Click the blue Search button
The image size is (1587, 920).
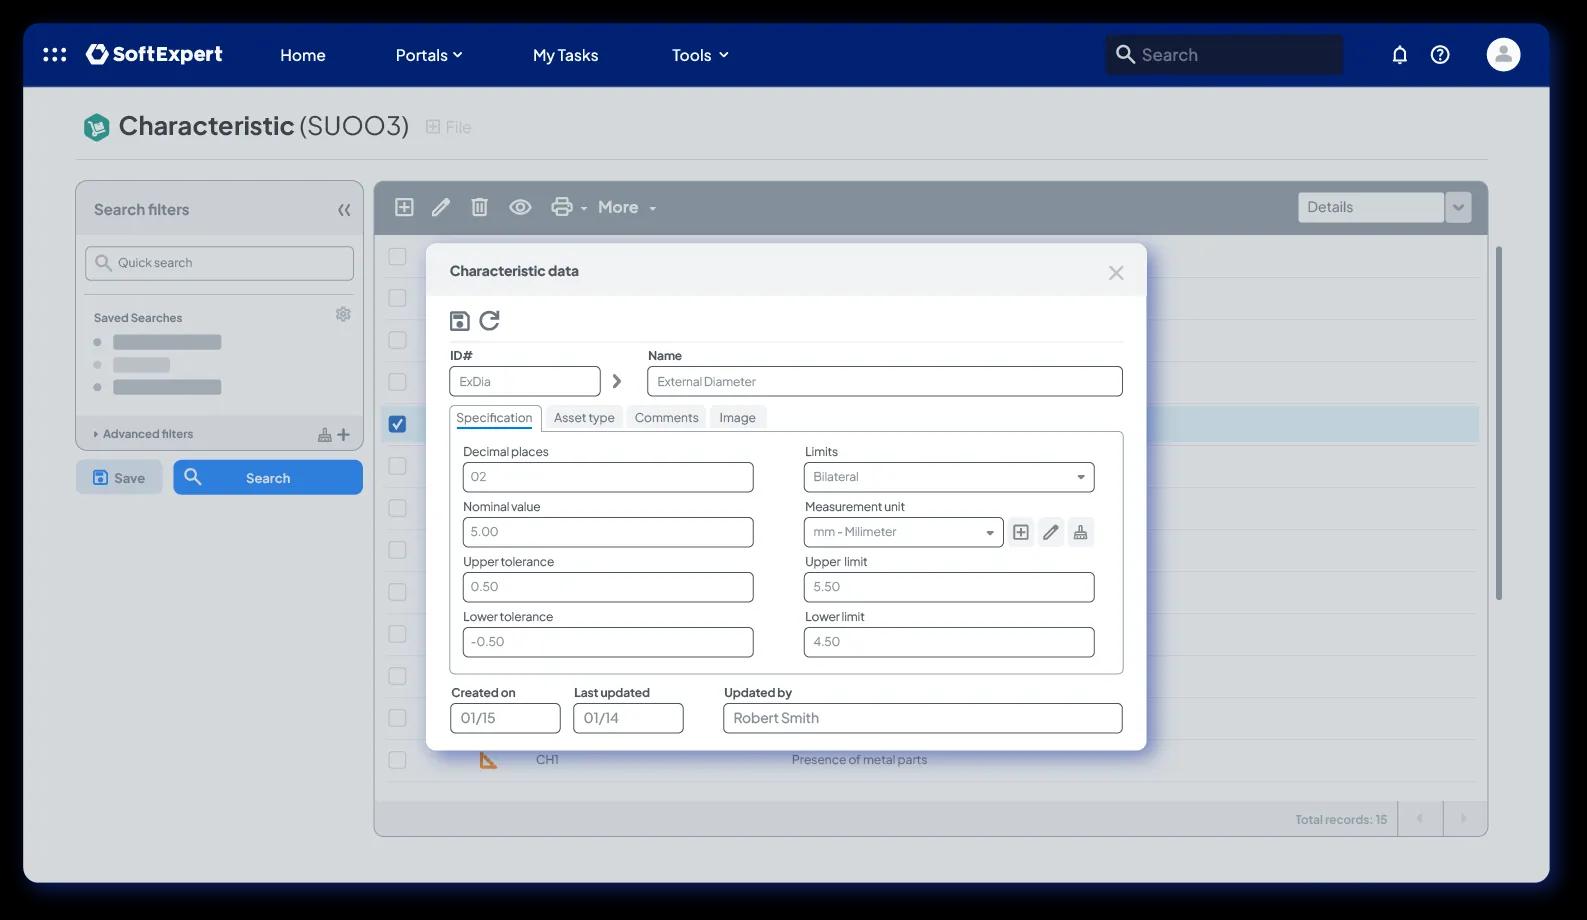coord(268,478)
